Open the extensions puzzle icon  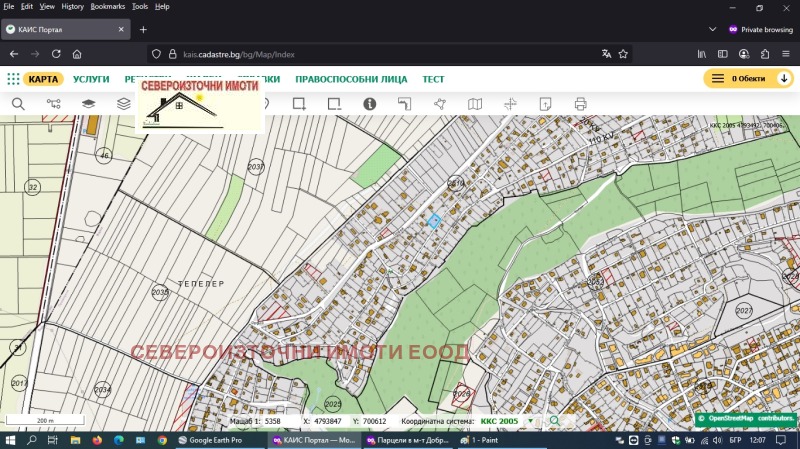pos(765,54)
